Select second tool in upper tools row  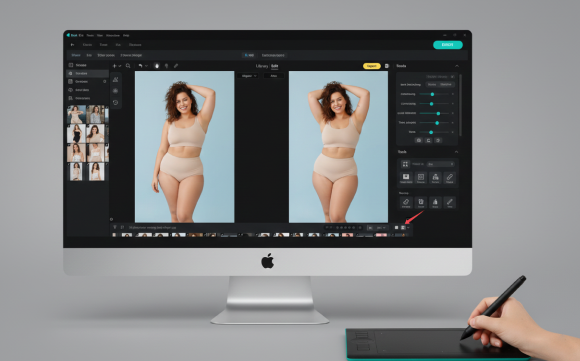pyautogui.click(x=421, y=178)
